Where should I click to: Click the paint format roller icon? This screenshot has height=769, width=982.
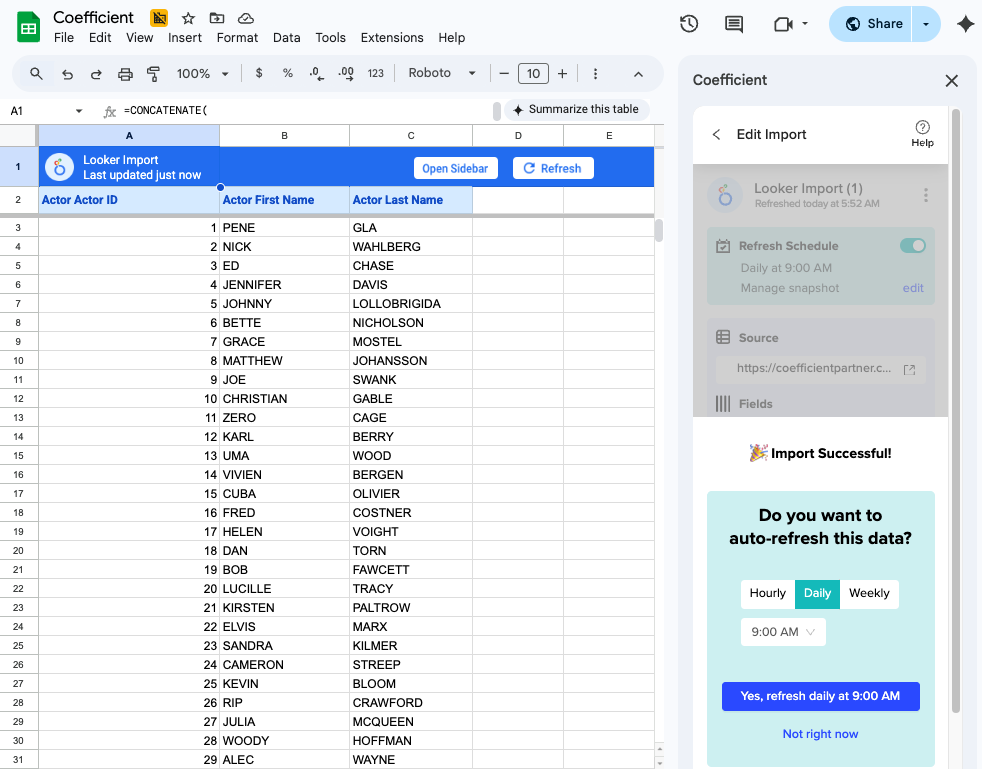point(154,74)
